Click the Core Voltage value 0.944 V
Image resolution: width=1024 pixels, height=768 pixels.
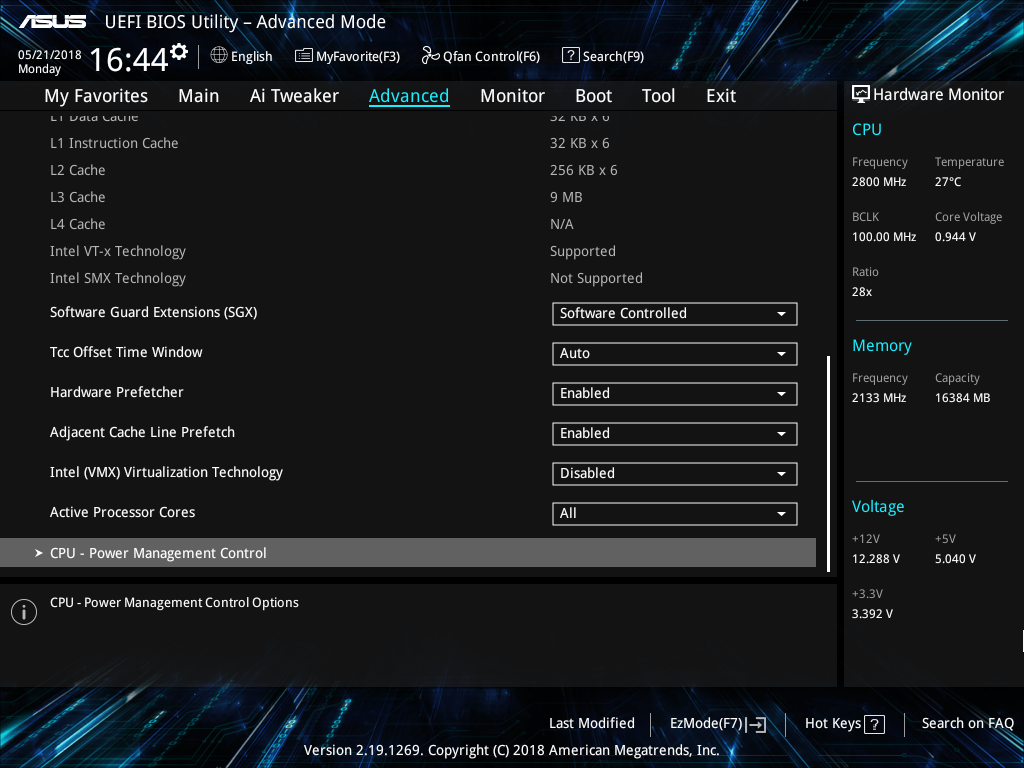[955, 237]
